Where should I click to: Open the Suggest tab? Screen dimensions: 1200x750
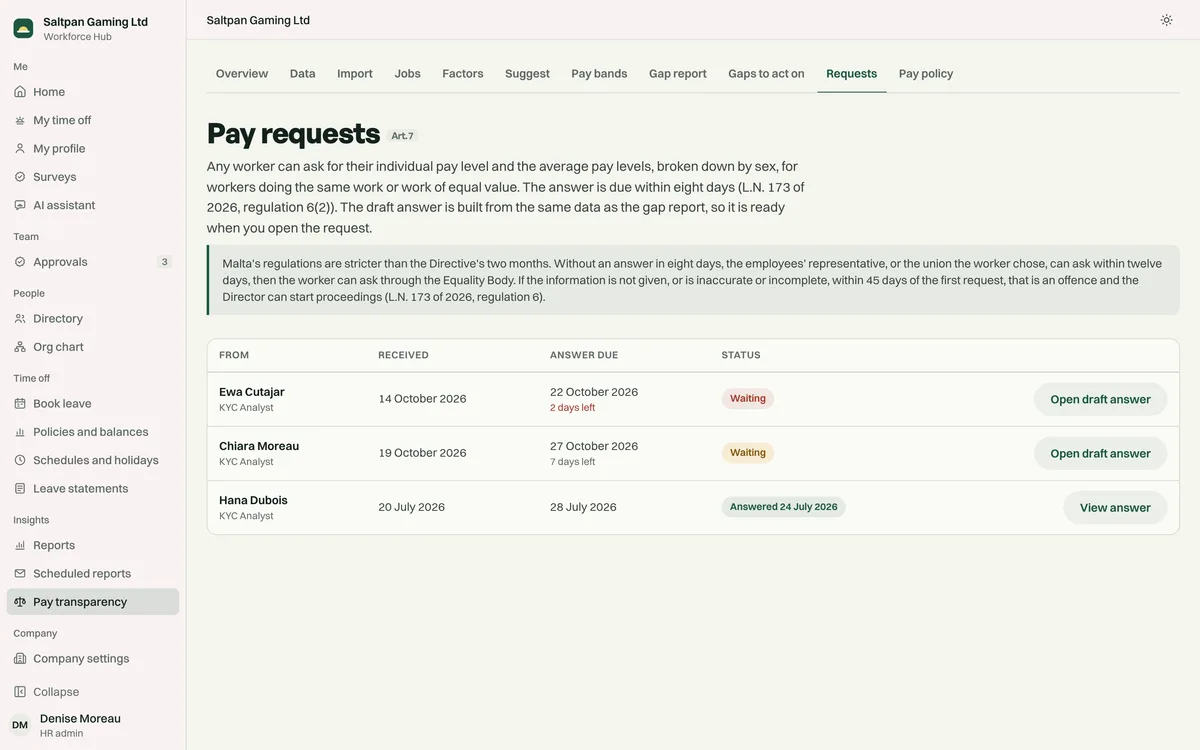(527, 74)
